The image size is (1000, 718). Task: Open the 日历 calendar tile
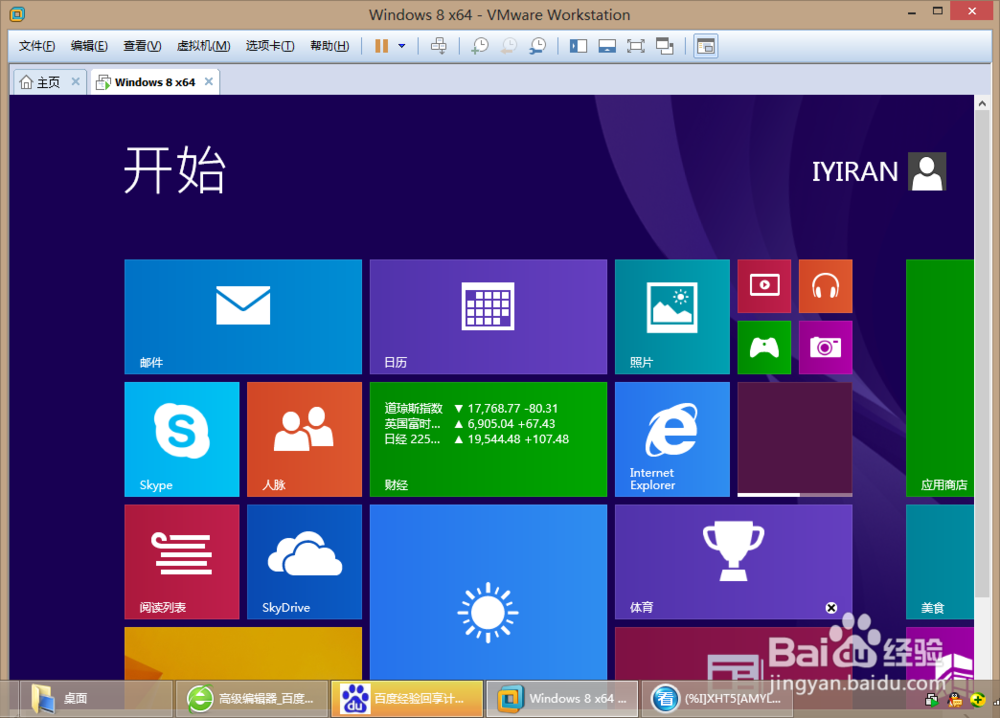pyautogui.click(x=488, y=316)
